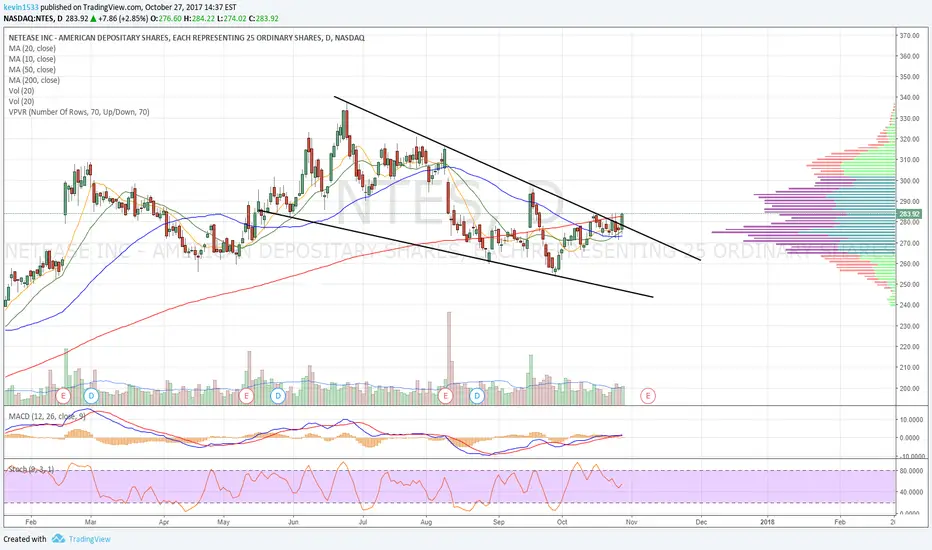
Task: Click the Mar label on time axis
Action: pyautogui.click(x=90, y=522)
